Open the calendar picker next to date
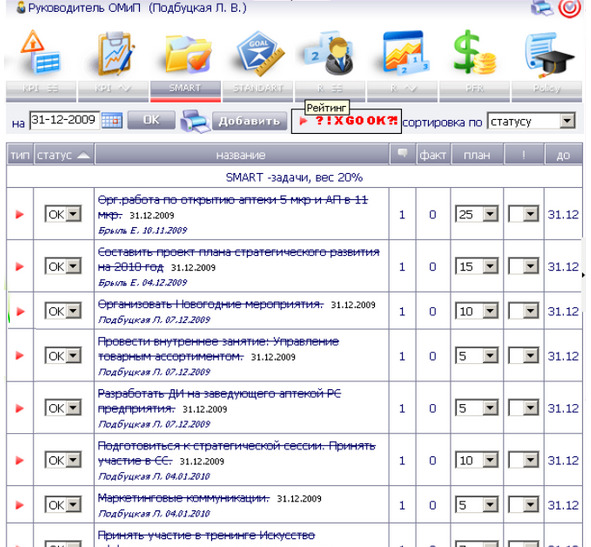This screenshot has height=547, width=591. [112, 120]
